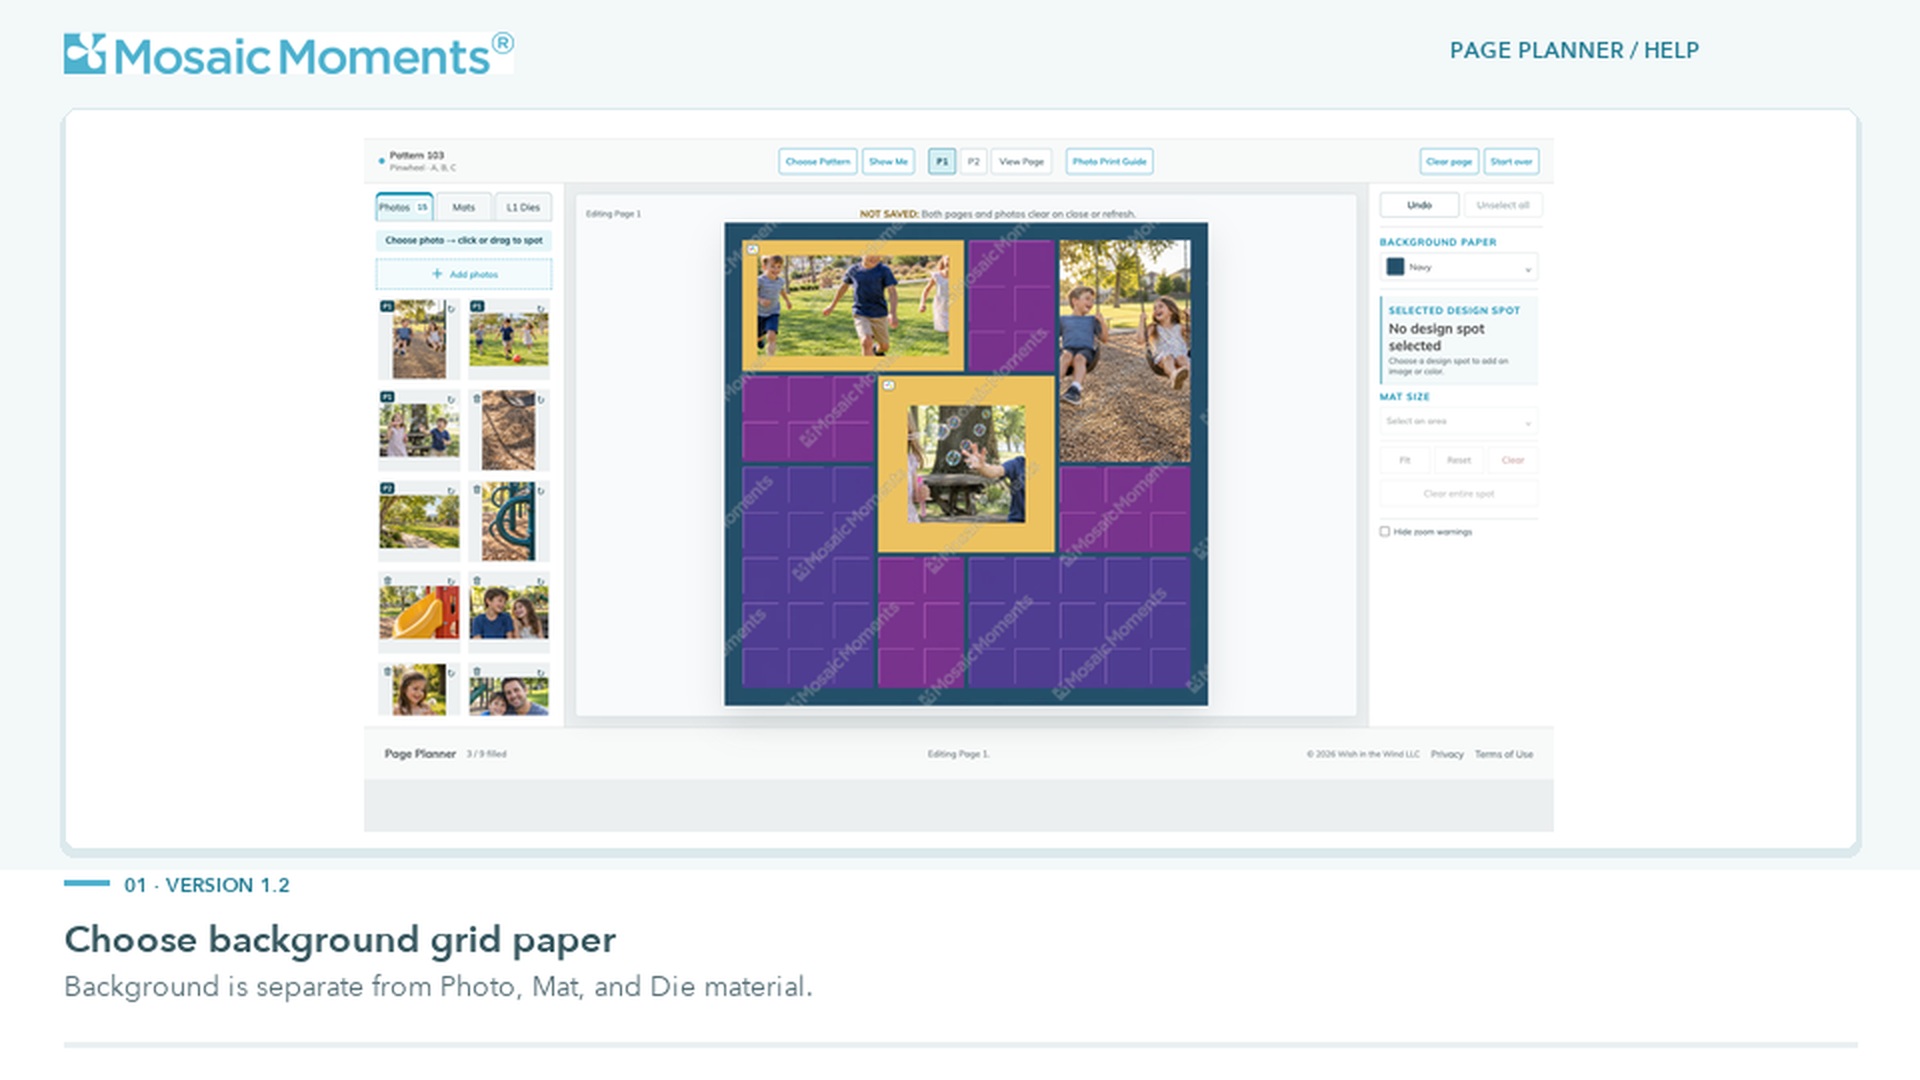Click the Choose Pattern button
The image size is (1920, 1080).
[818, 161]
